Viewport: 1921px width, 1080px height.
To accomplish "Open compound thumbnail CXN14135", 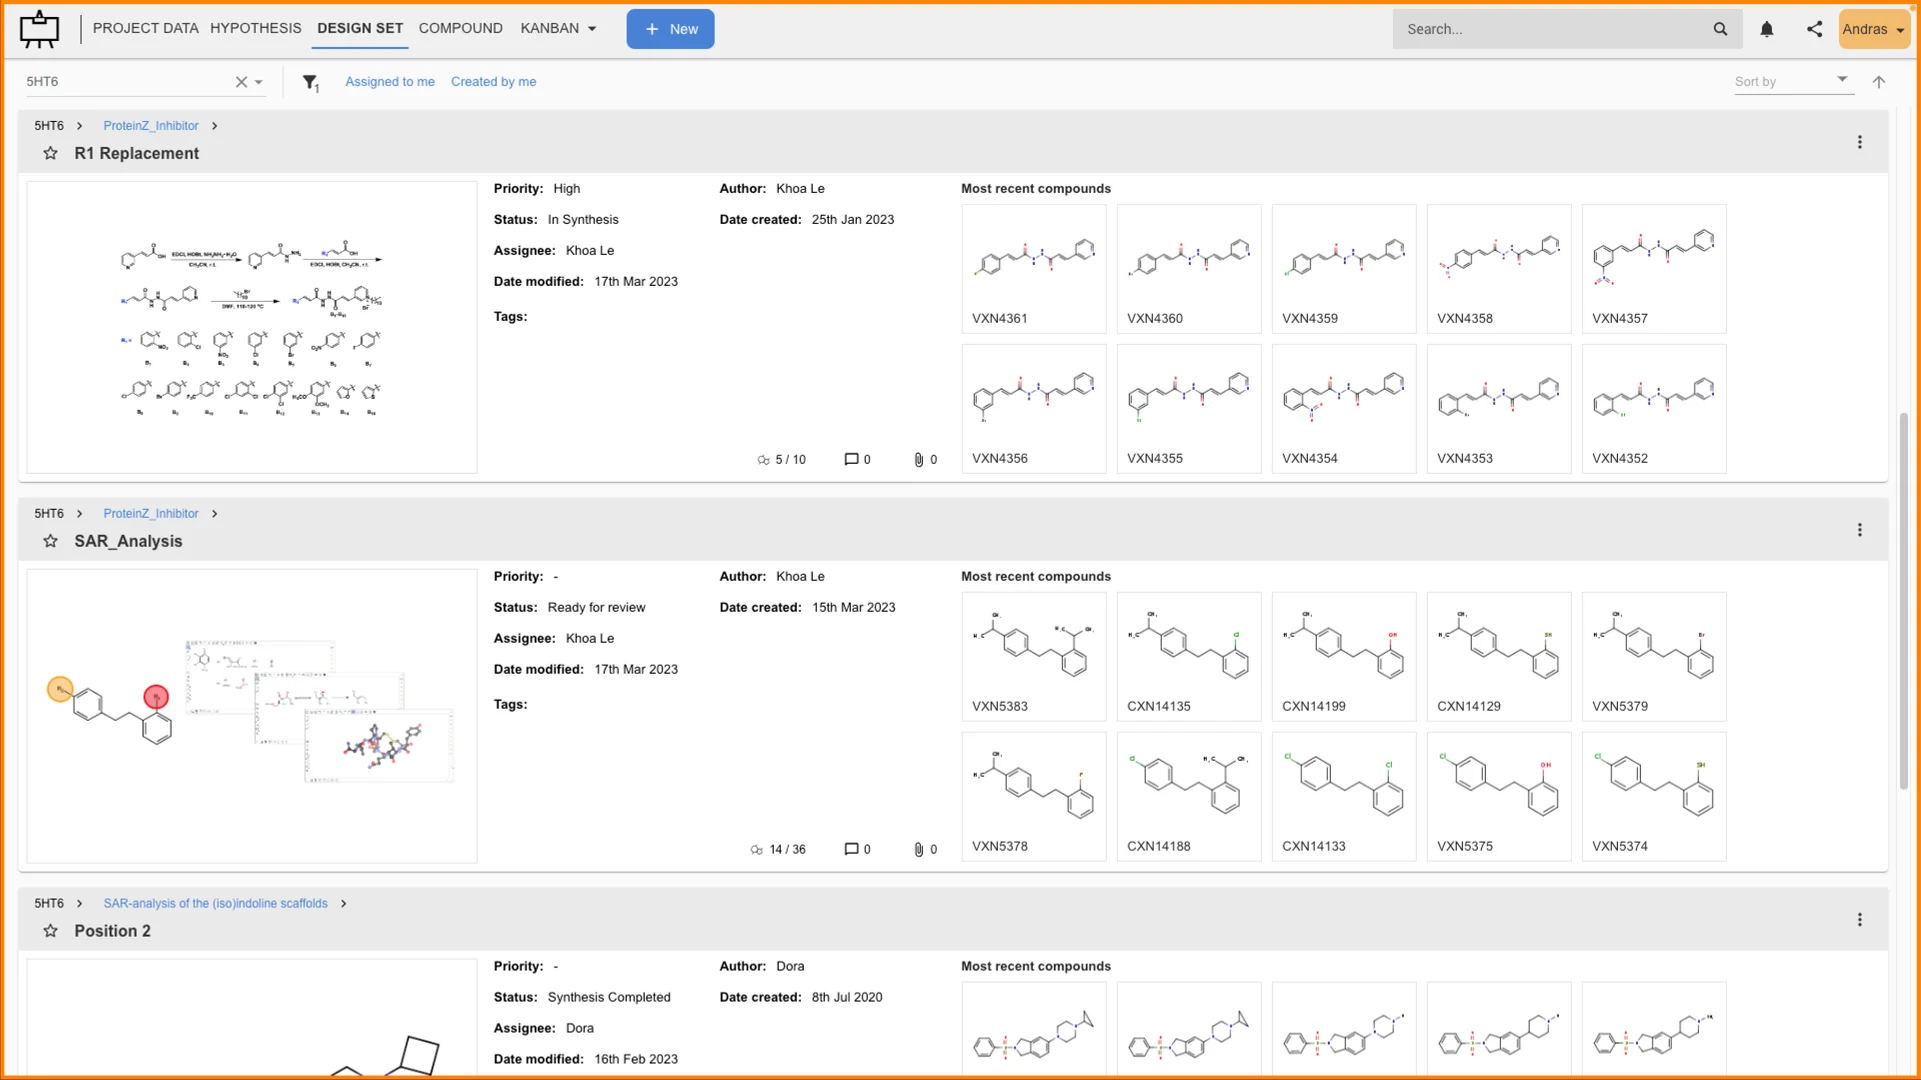I will click(1189, 657).
